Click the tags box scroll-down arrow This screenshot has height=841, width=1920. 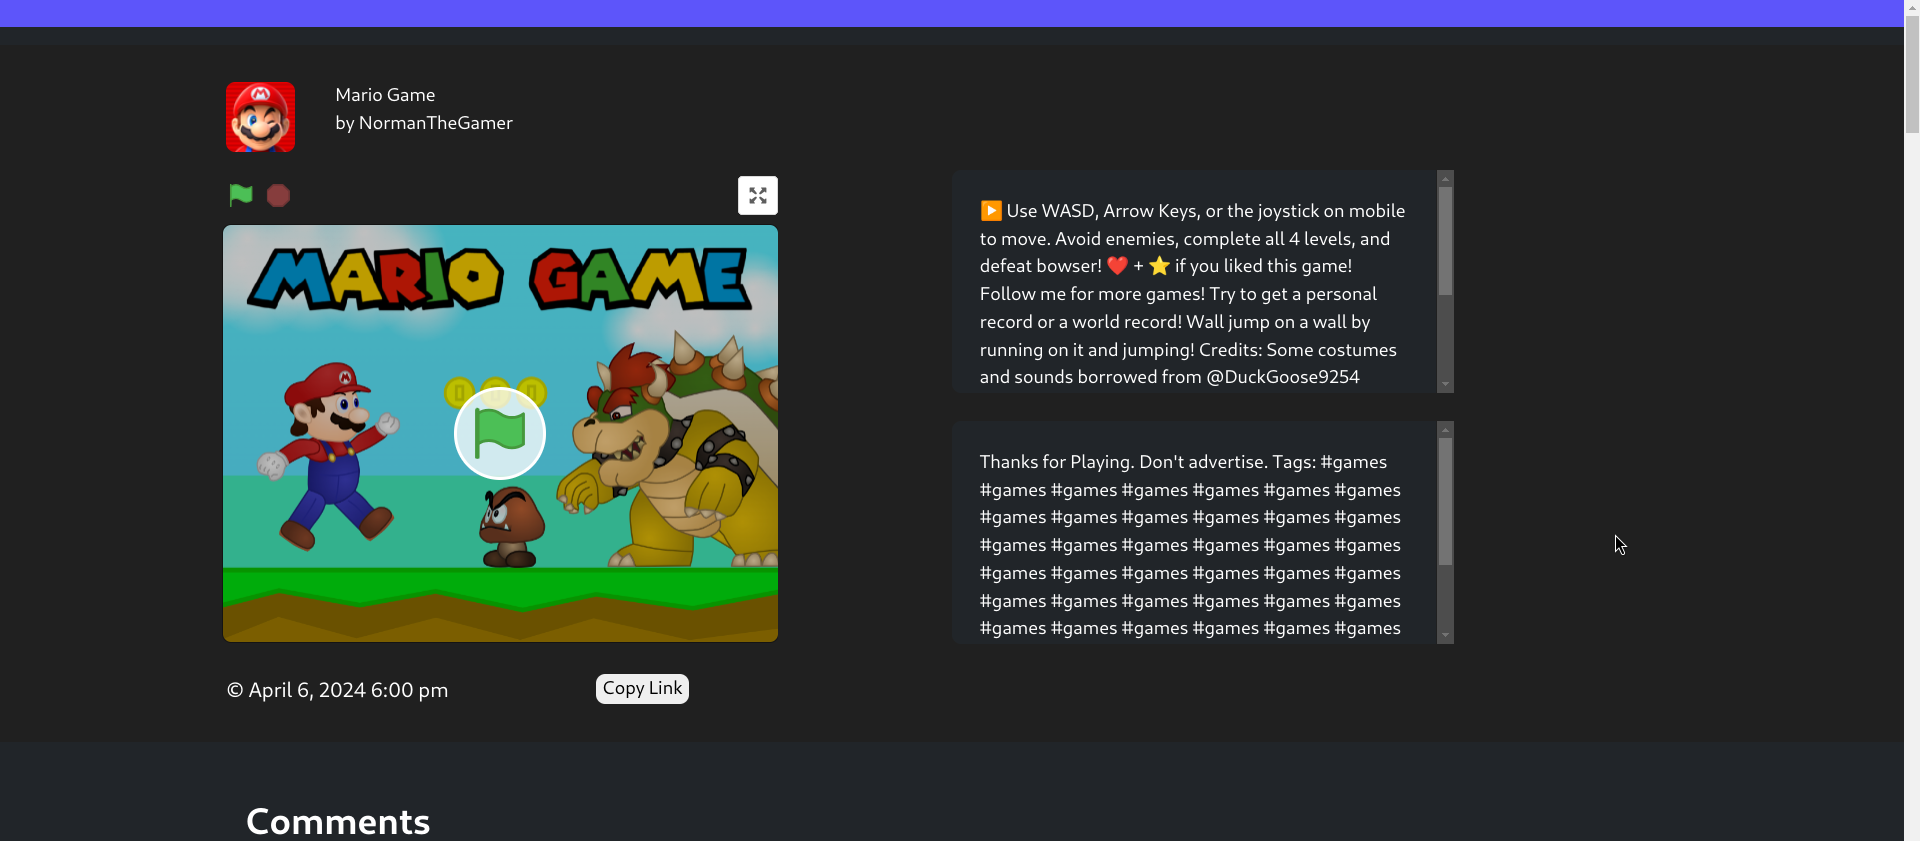(1445, 635)
